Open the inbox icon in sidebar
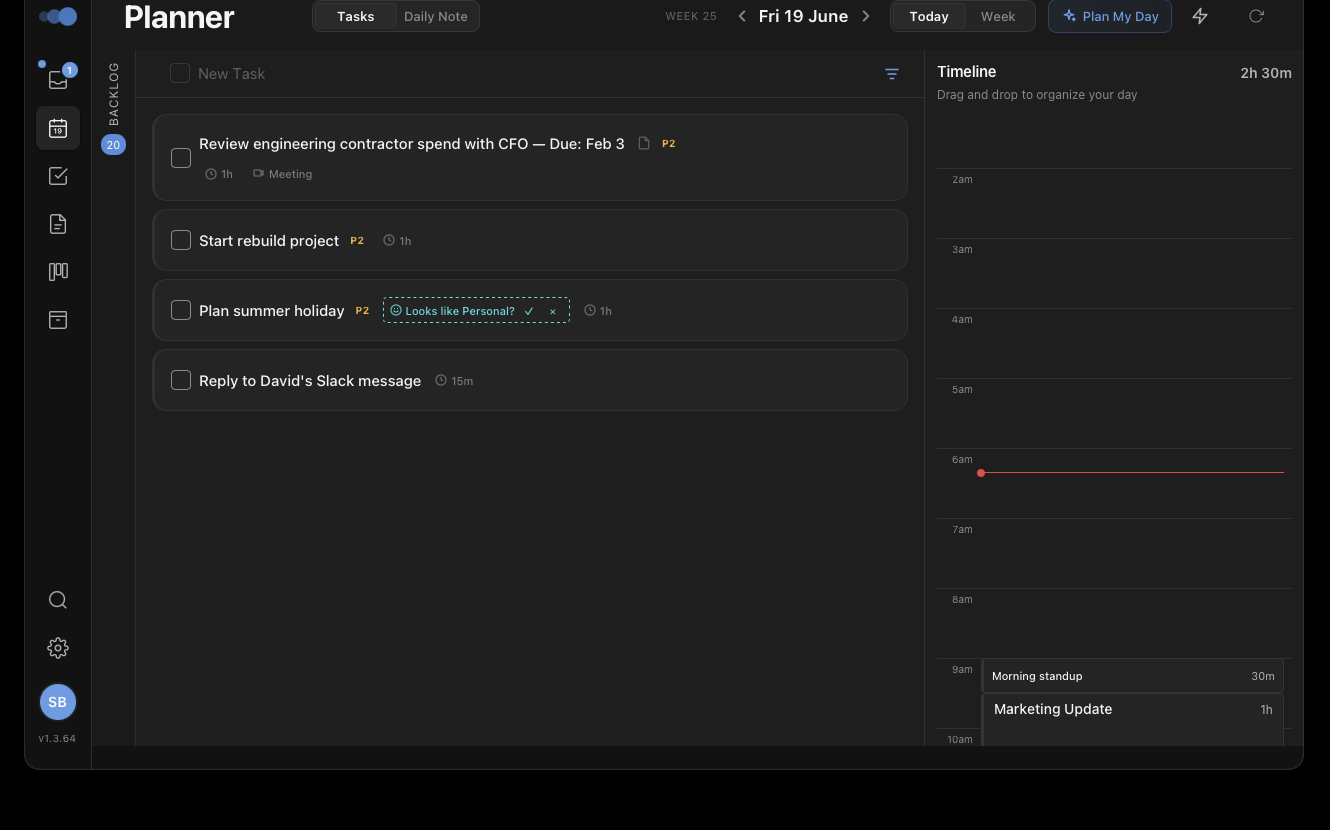 [58, 80]
